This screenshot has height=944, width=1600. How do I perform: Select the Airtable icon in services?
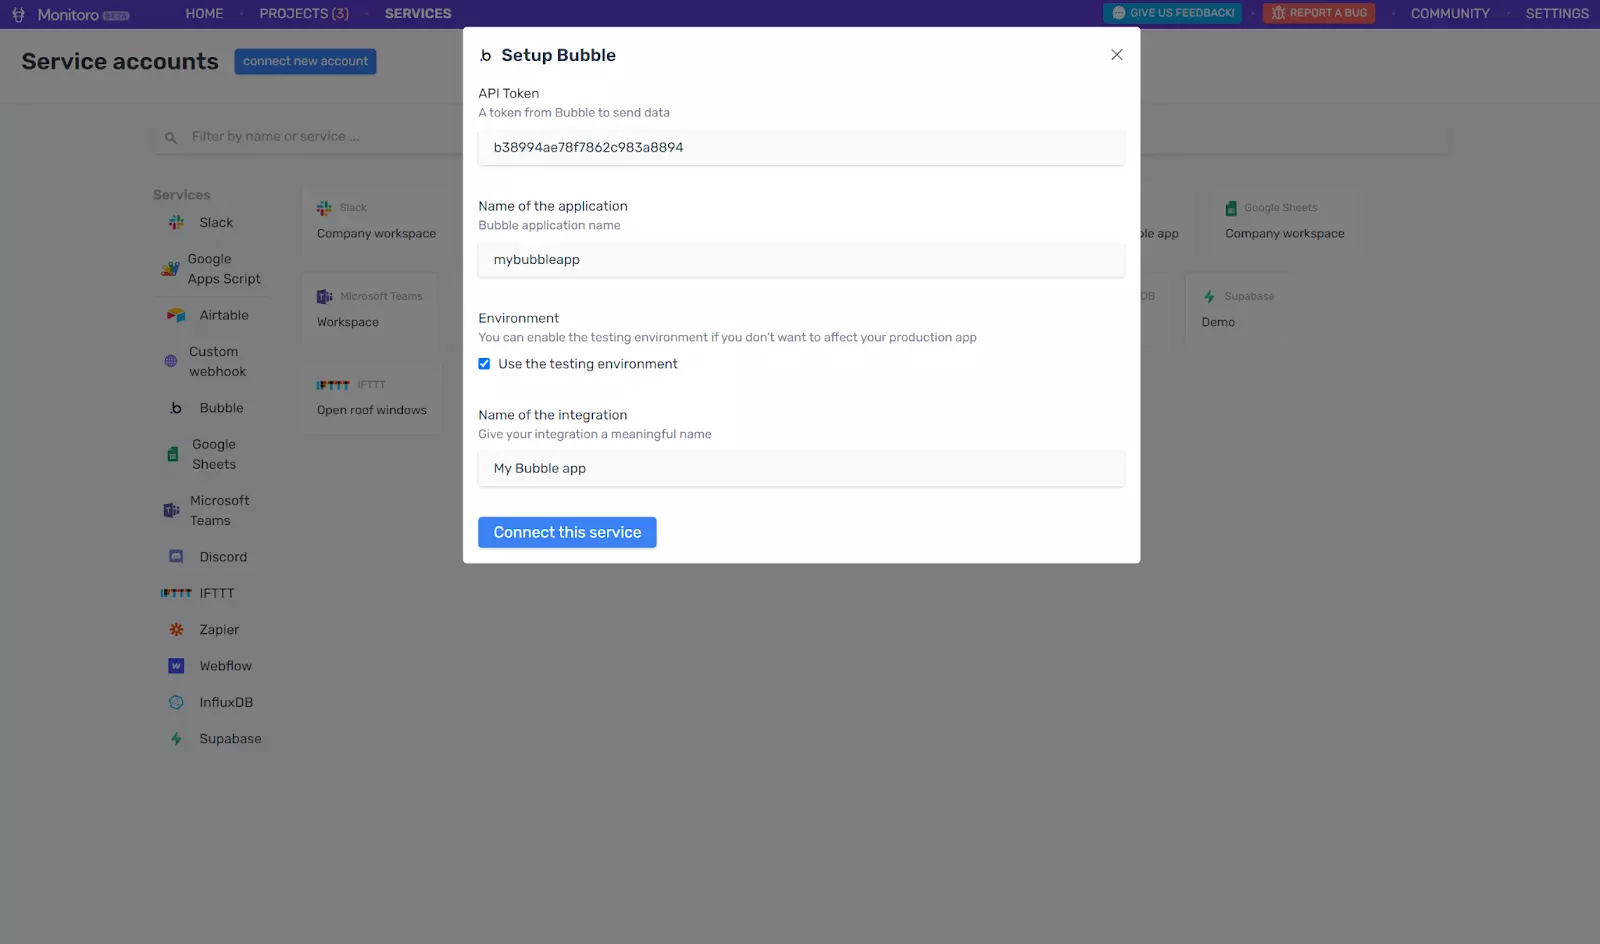[176, 315]
